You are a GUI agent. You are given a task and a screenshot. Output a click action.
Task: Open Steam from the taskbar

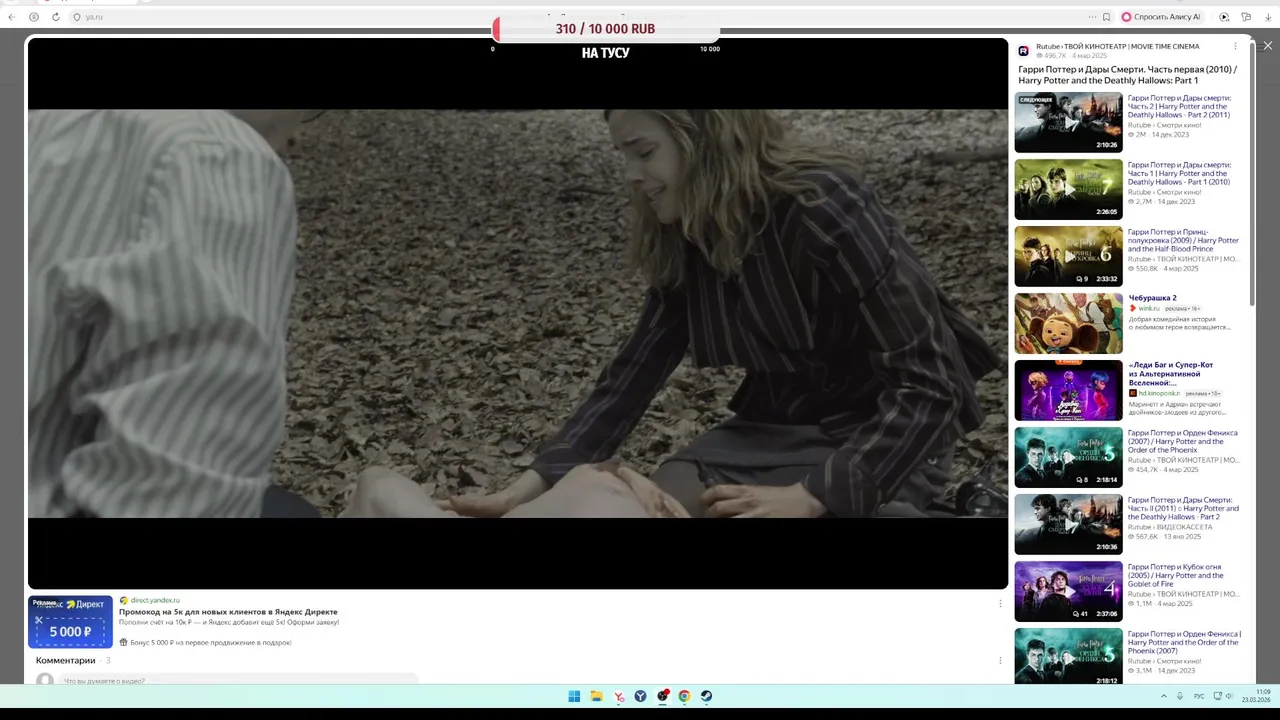[x=706, y=696]
